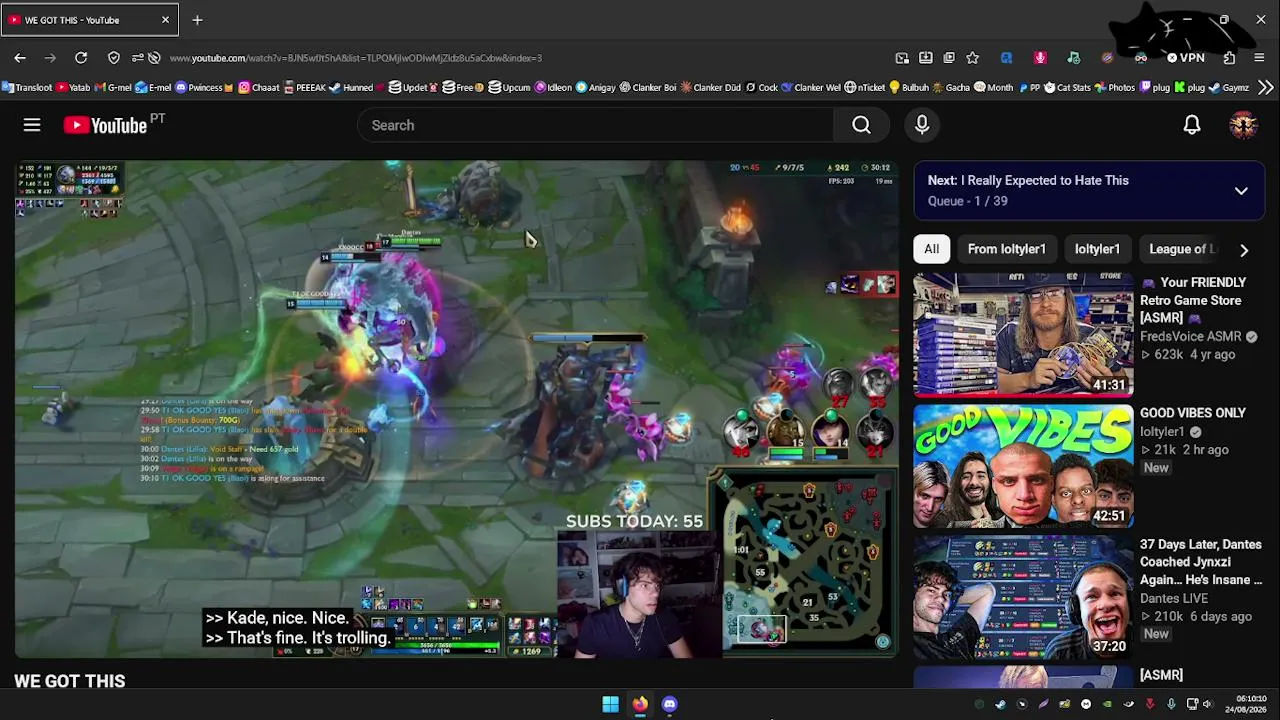Close the WE GOT THIS tab
The height and width of the screenshot is (720, 1280).
pos(165,20)
